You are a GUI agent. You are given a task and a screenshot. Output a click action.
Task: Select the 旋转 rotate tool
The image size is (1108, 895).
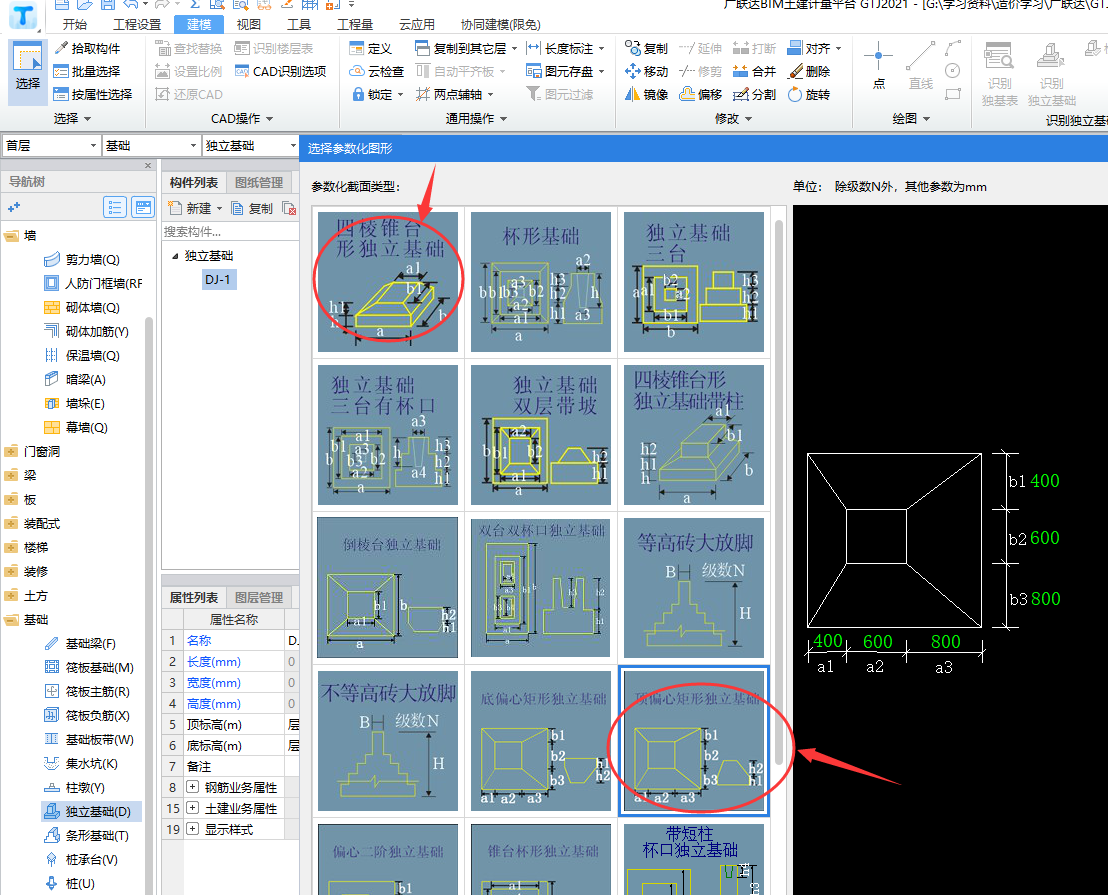pos(809,94)
